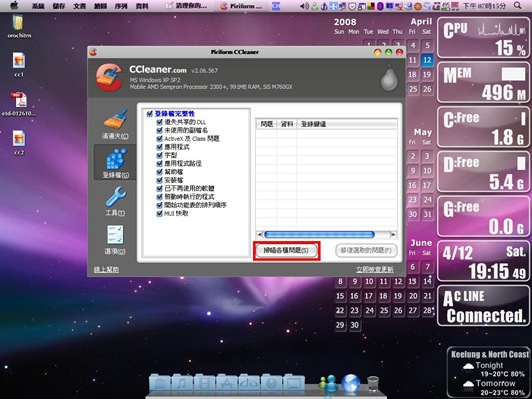Open the 序列 menu in the menu bar

[x=121, y=6]
